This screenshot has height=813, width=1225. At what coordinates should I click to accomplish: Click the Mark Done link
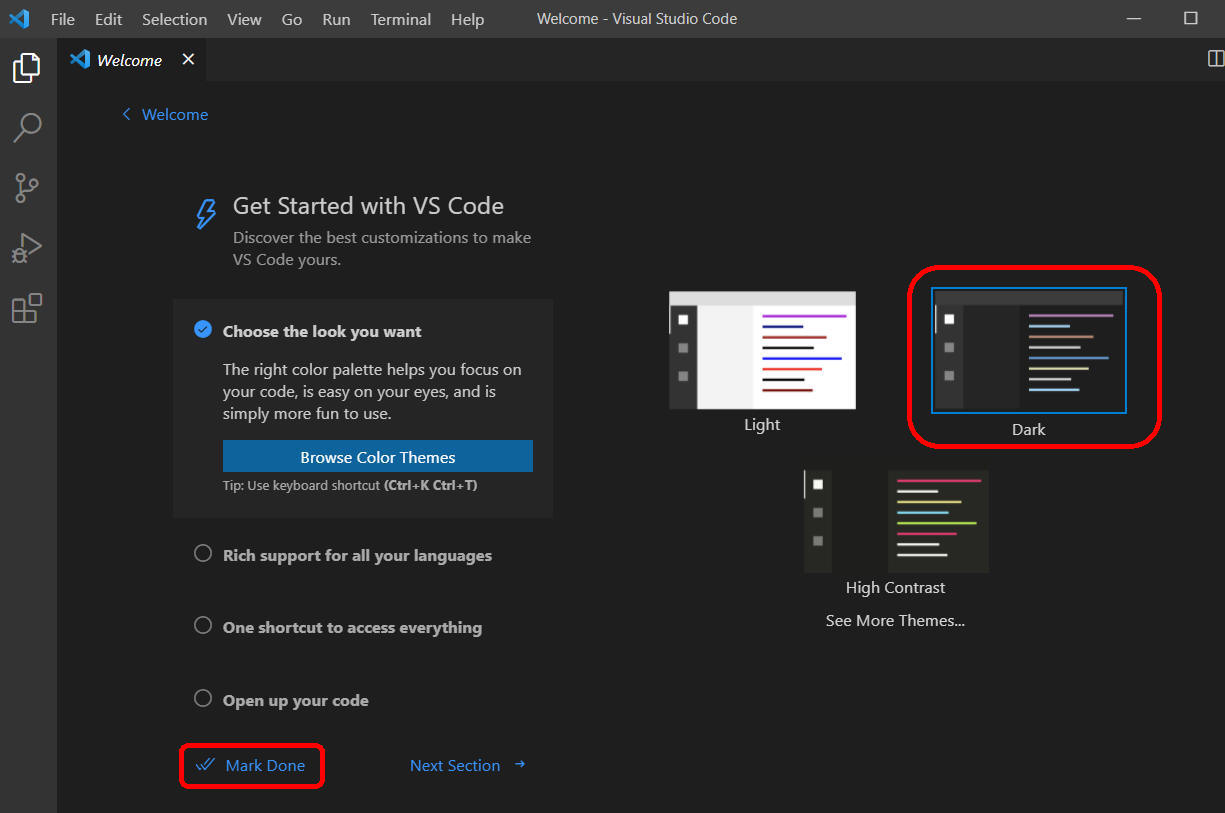click(x=265, y=765)
